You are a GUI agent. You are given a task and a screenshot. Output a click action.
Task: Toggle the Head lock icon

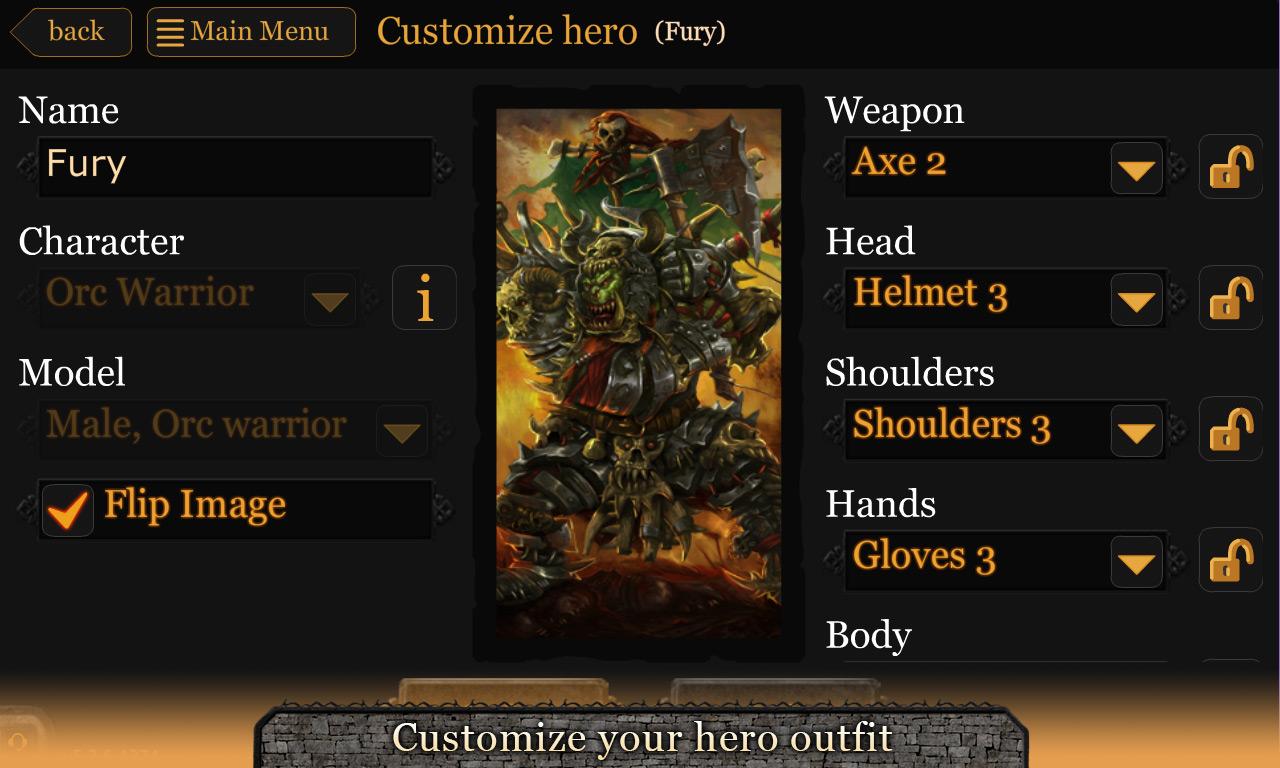1231,298
